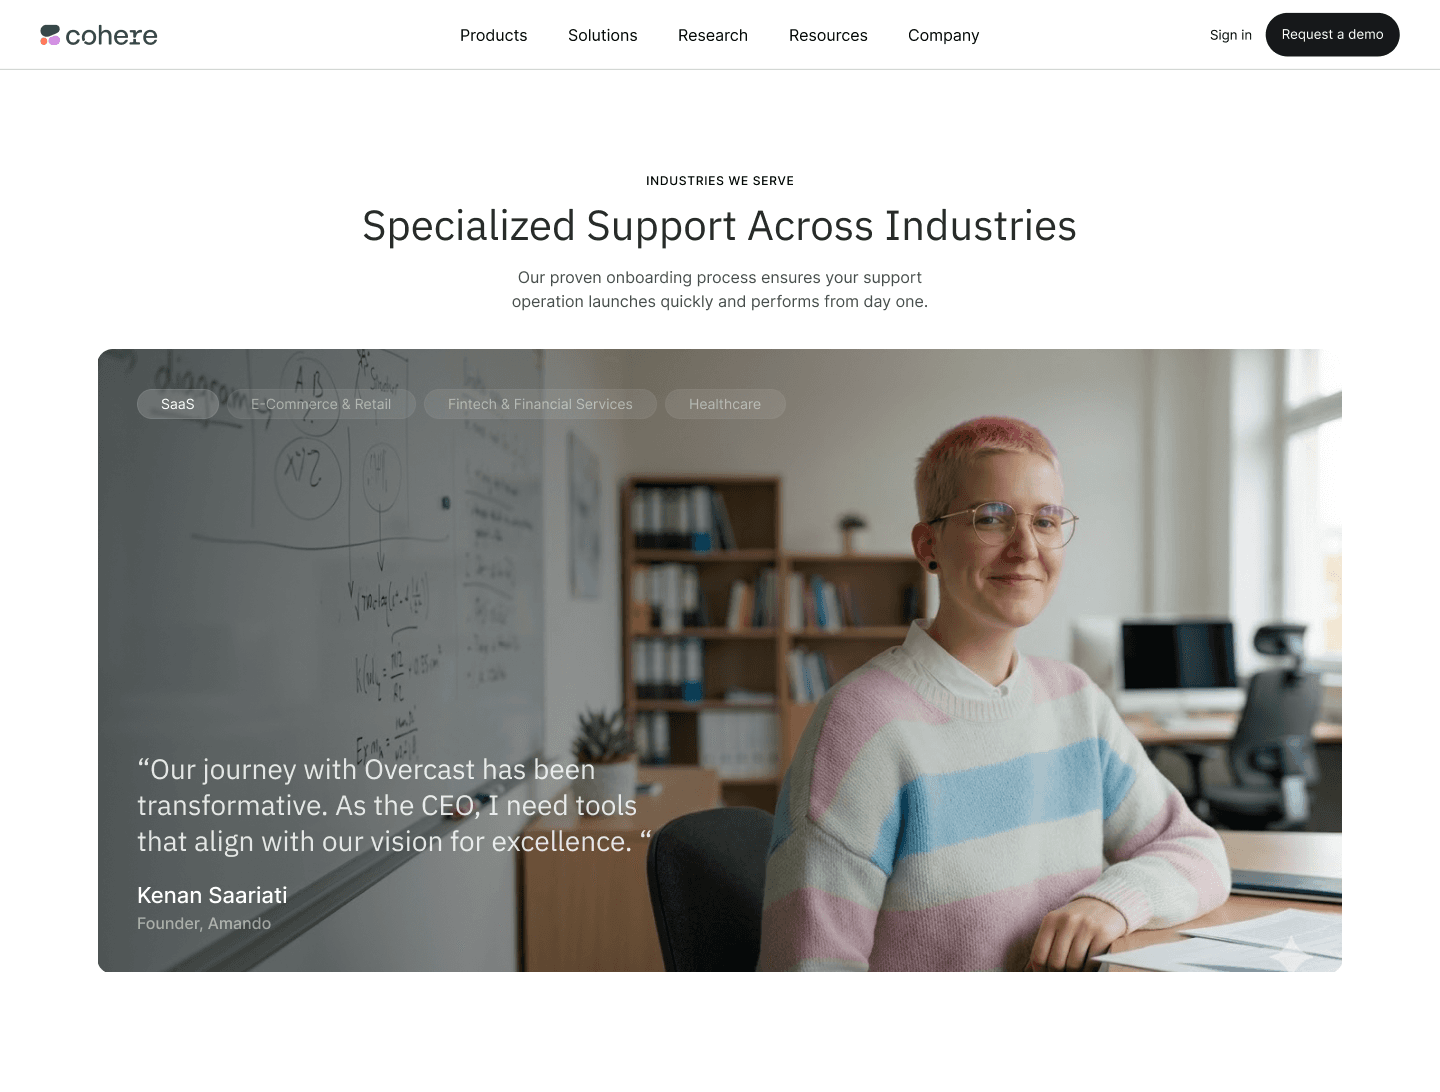This screenshot has width=1440, height=1092.
Task: Click the Cohere logo icon
Action: (50, 36)
